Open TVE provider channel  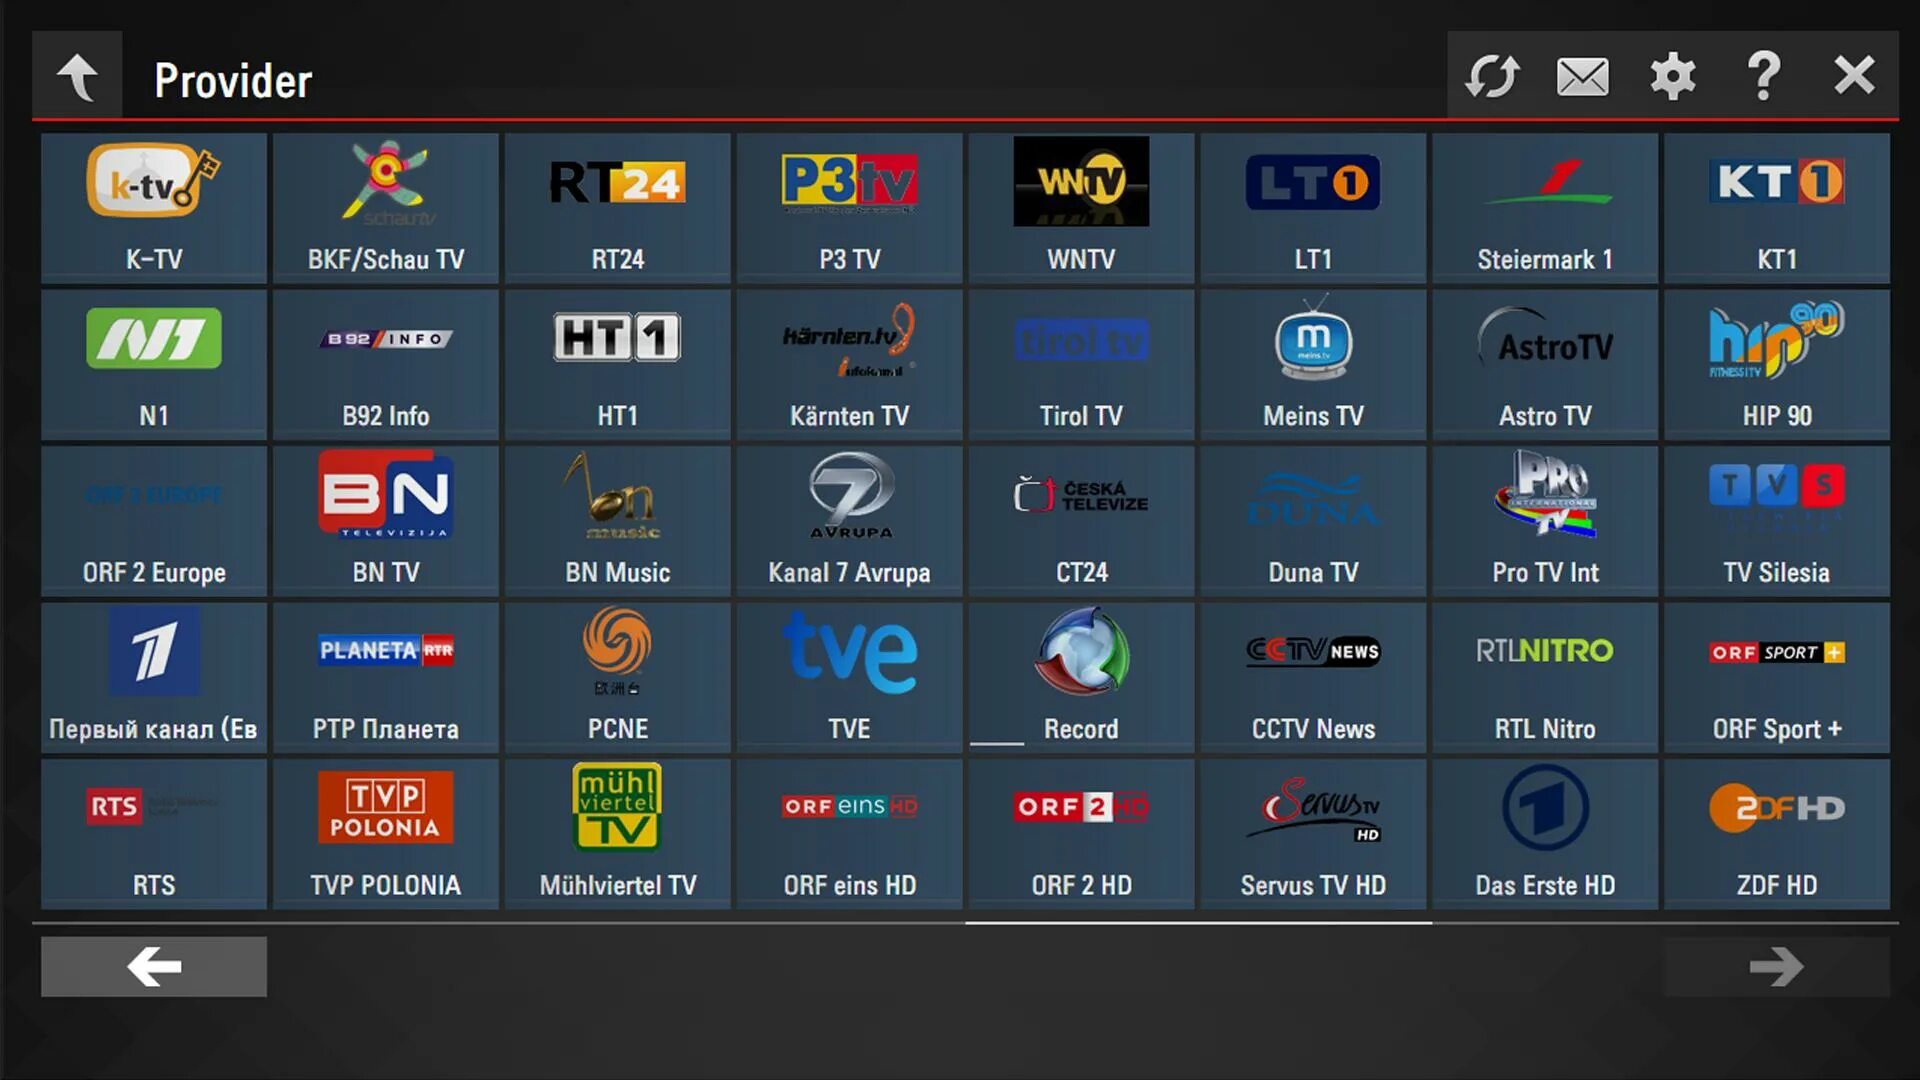click(x=848, y=674)
